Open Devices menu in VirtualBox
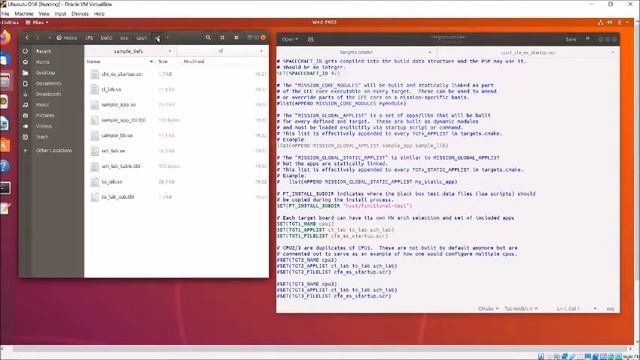Screen dimensions: 640x360 pos(80,13)
